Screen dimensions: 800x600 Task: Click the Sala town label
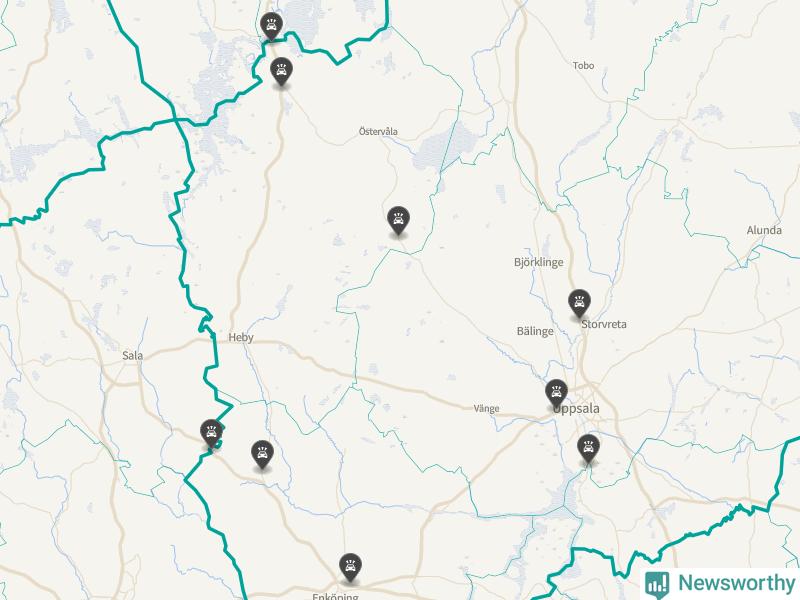133,356
